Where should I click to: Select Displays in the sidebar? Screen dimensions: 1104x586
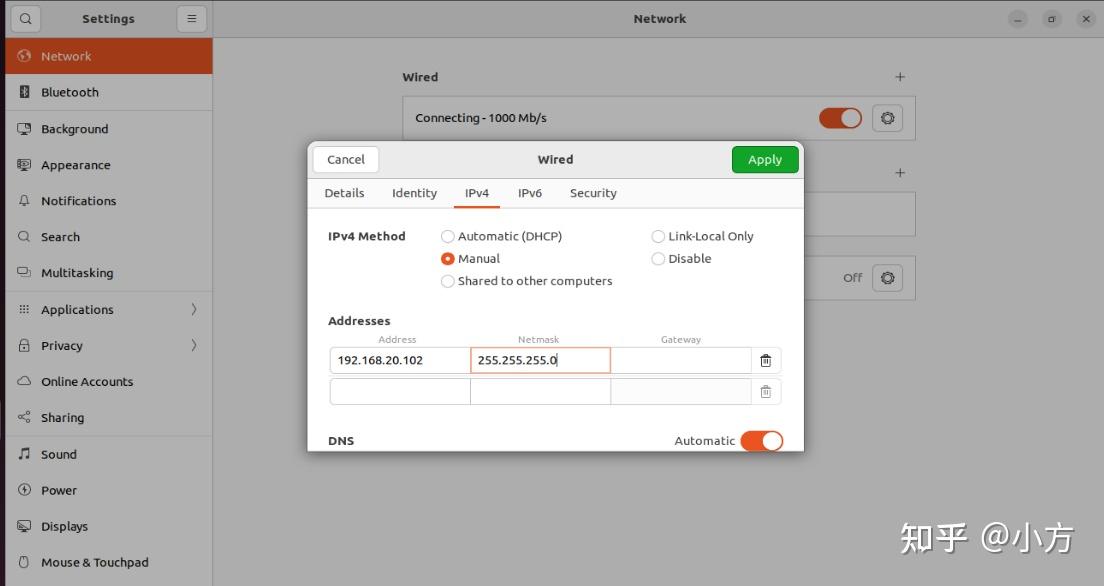click(64, 525)
